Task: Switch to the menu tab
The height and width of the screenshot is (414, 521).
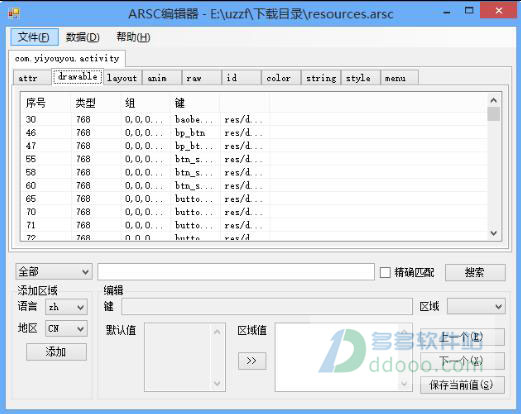Action: pyautogui.click(x=399, y=78)
